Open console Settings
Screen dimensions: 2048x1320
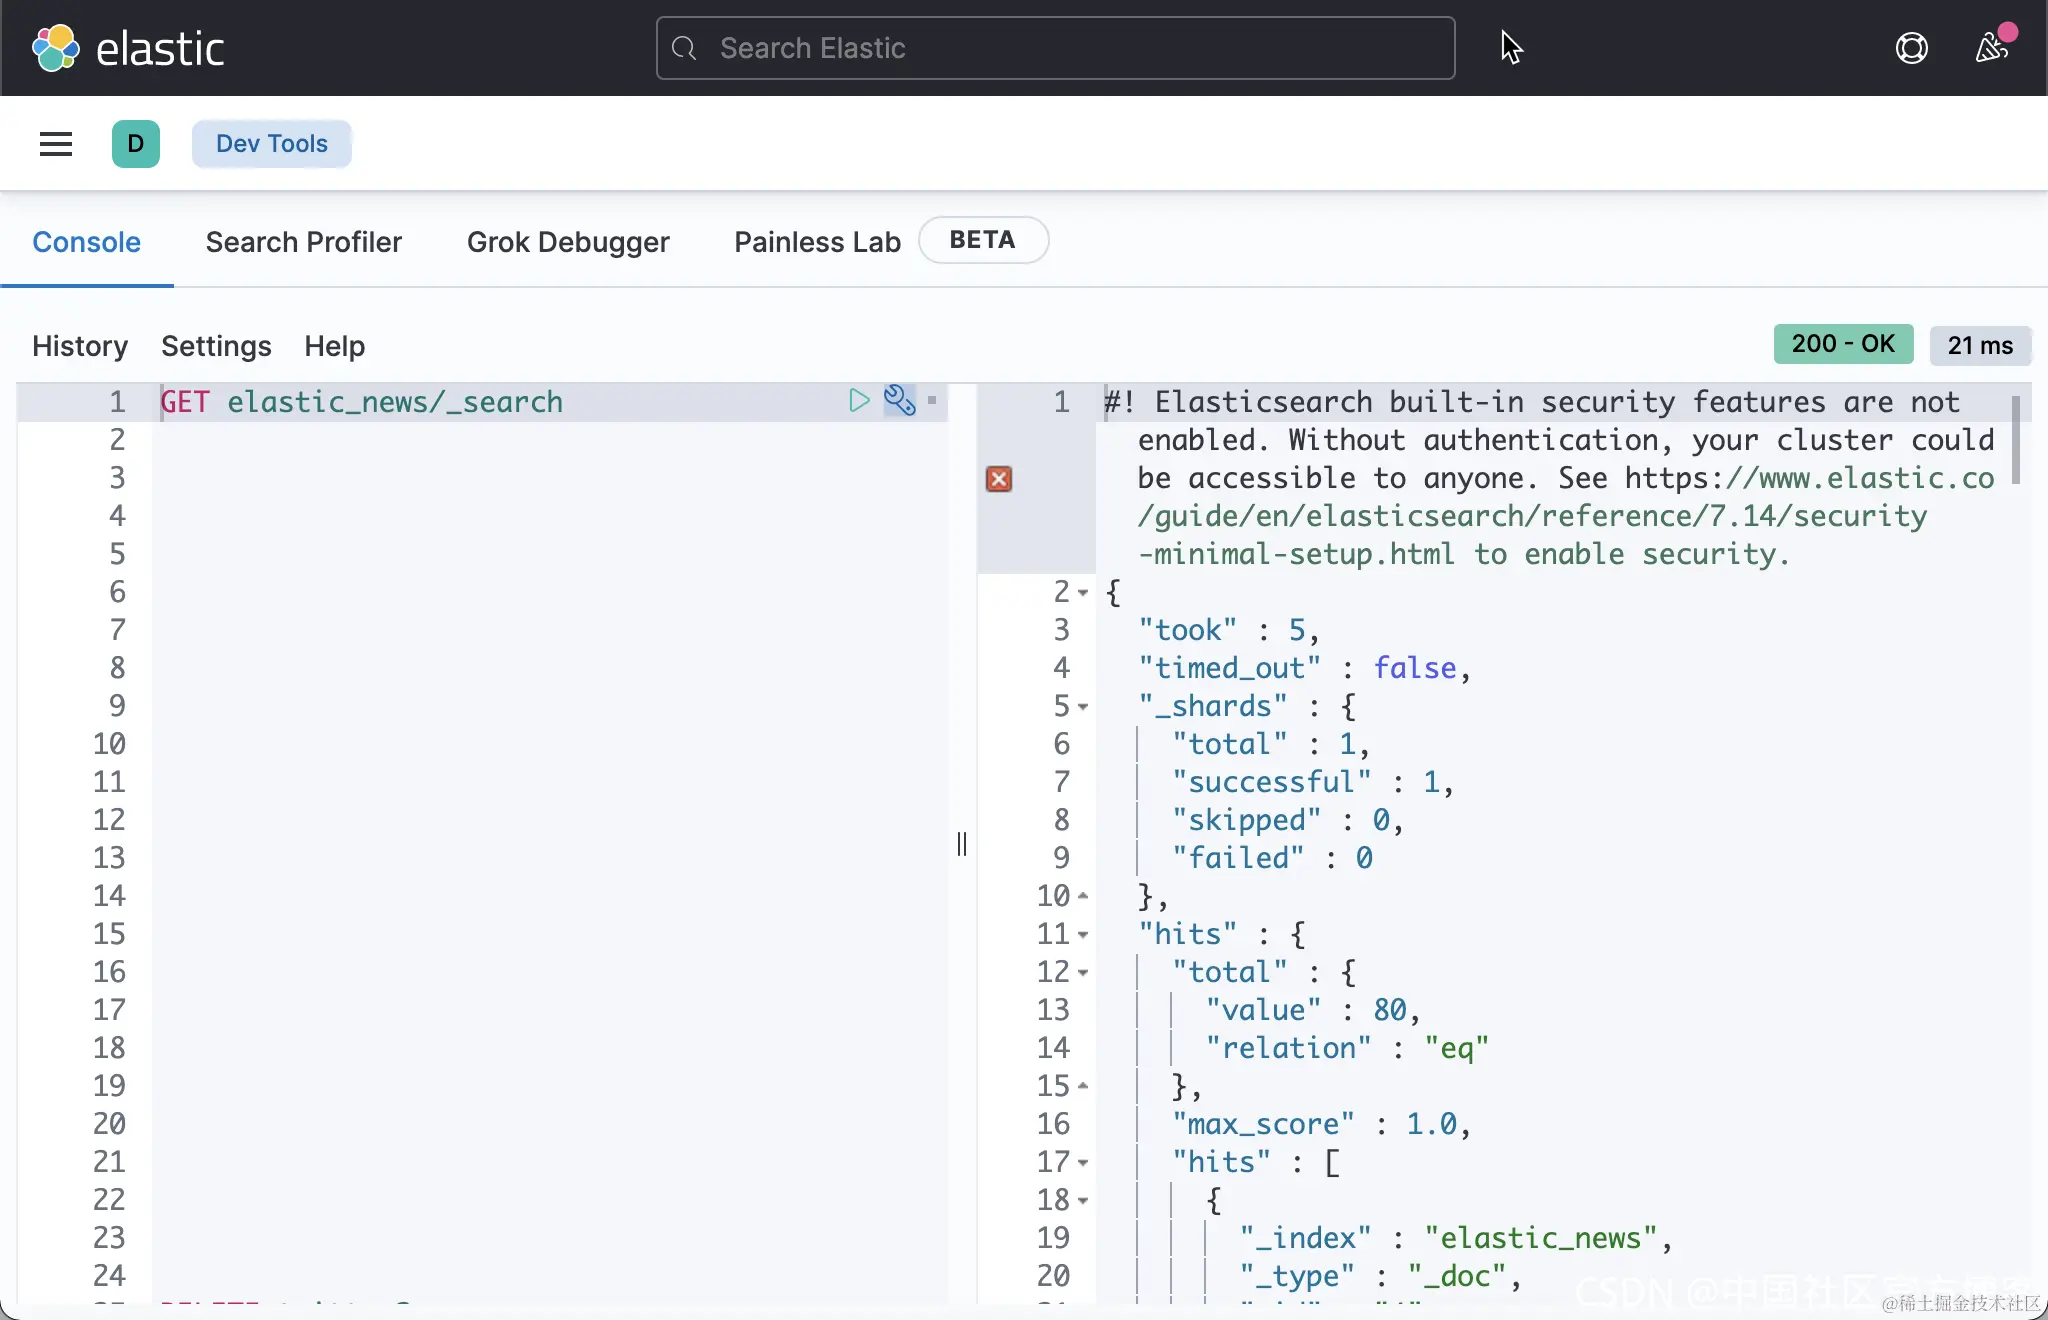216,346
